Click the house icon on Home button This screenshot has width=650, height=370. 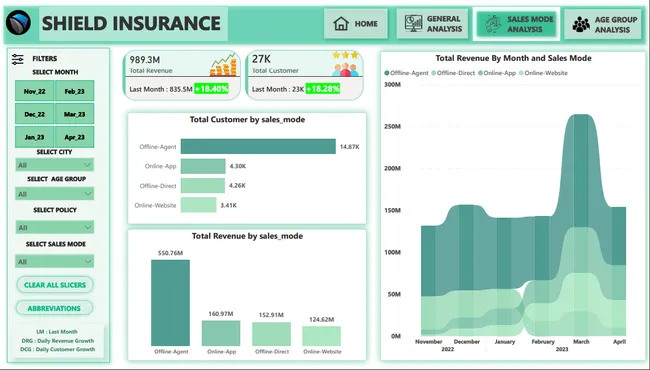click(x=341, y=24)
